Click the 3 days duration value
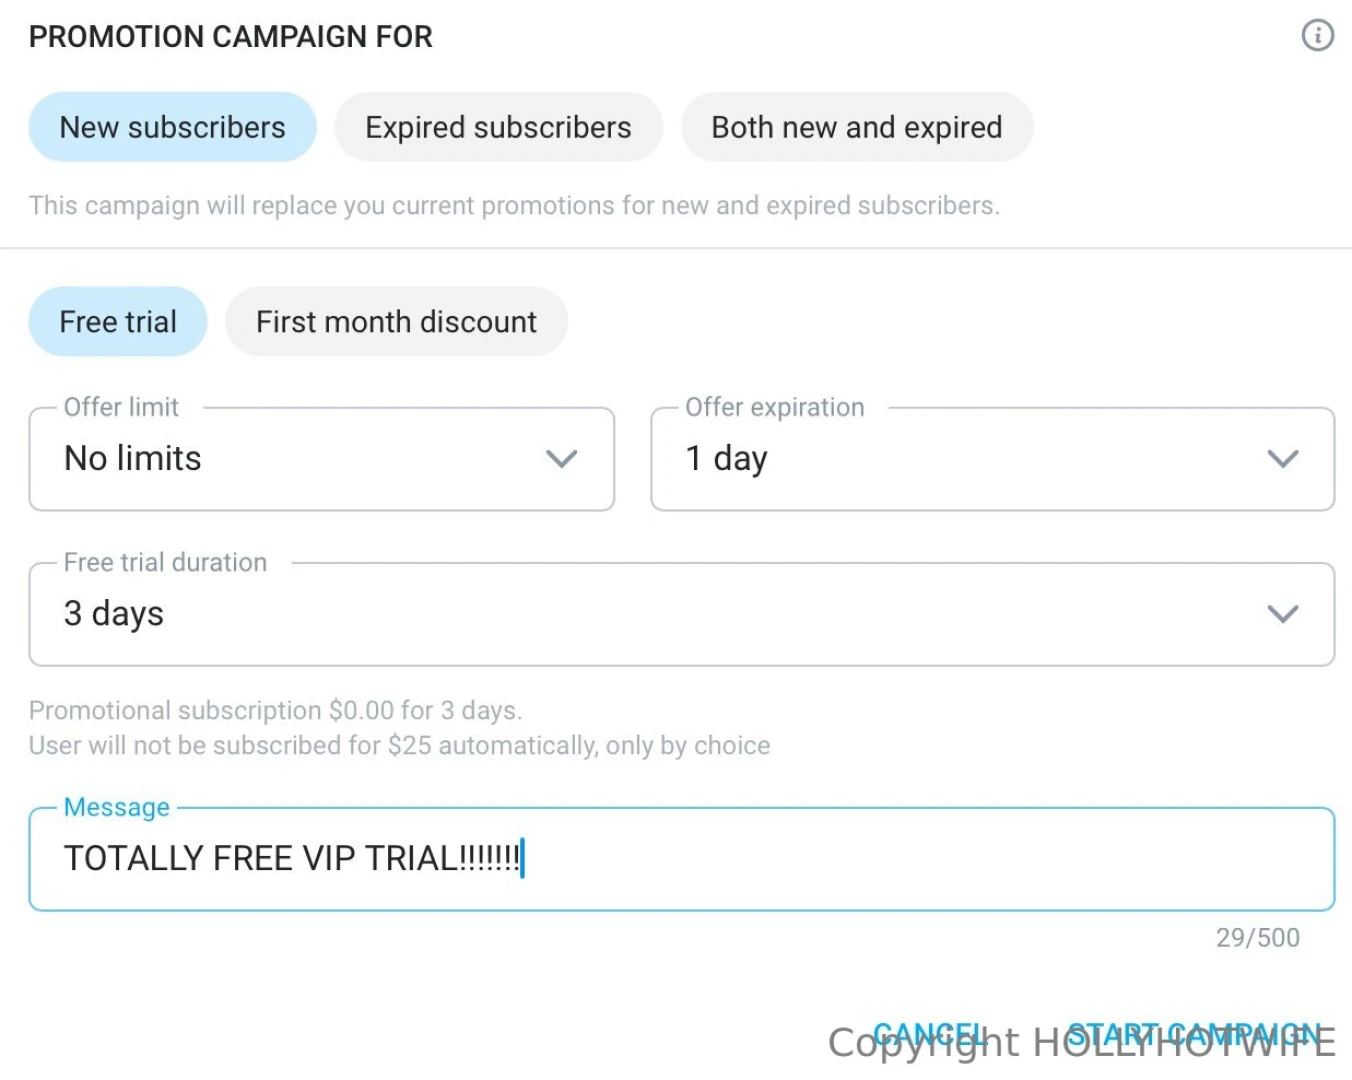The image size is (1352, 1080). tap(114, 614)
